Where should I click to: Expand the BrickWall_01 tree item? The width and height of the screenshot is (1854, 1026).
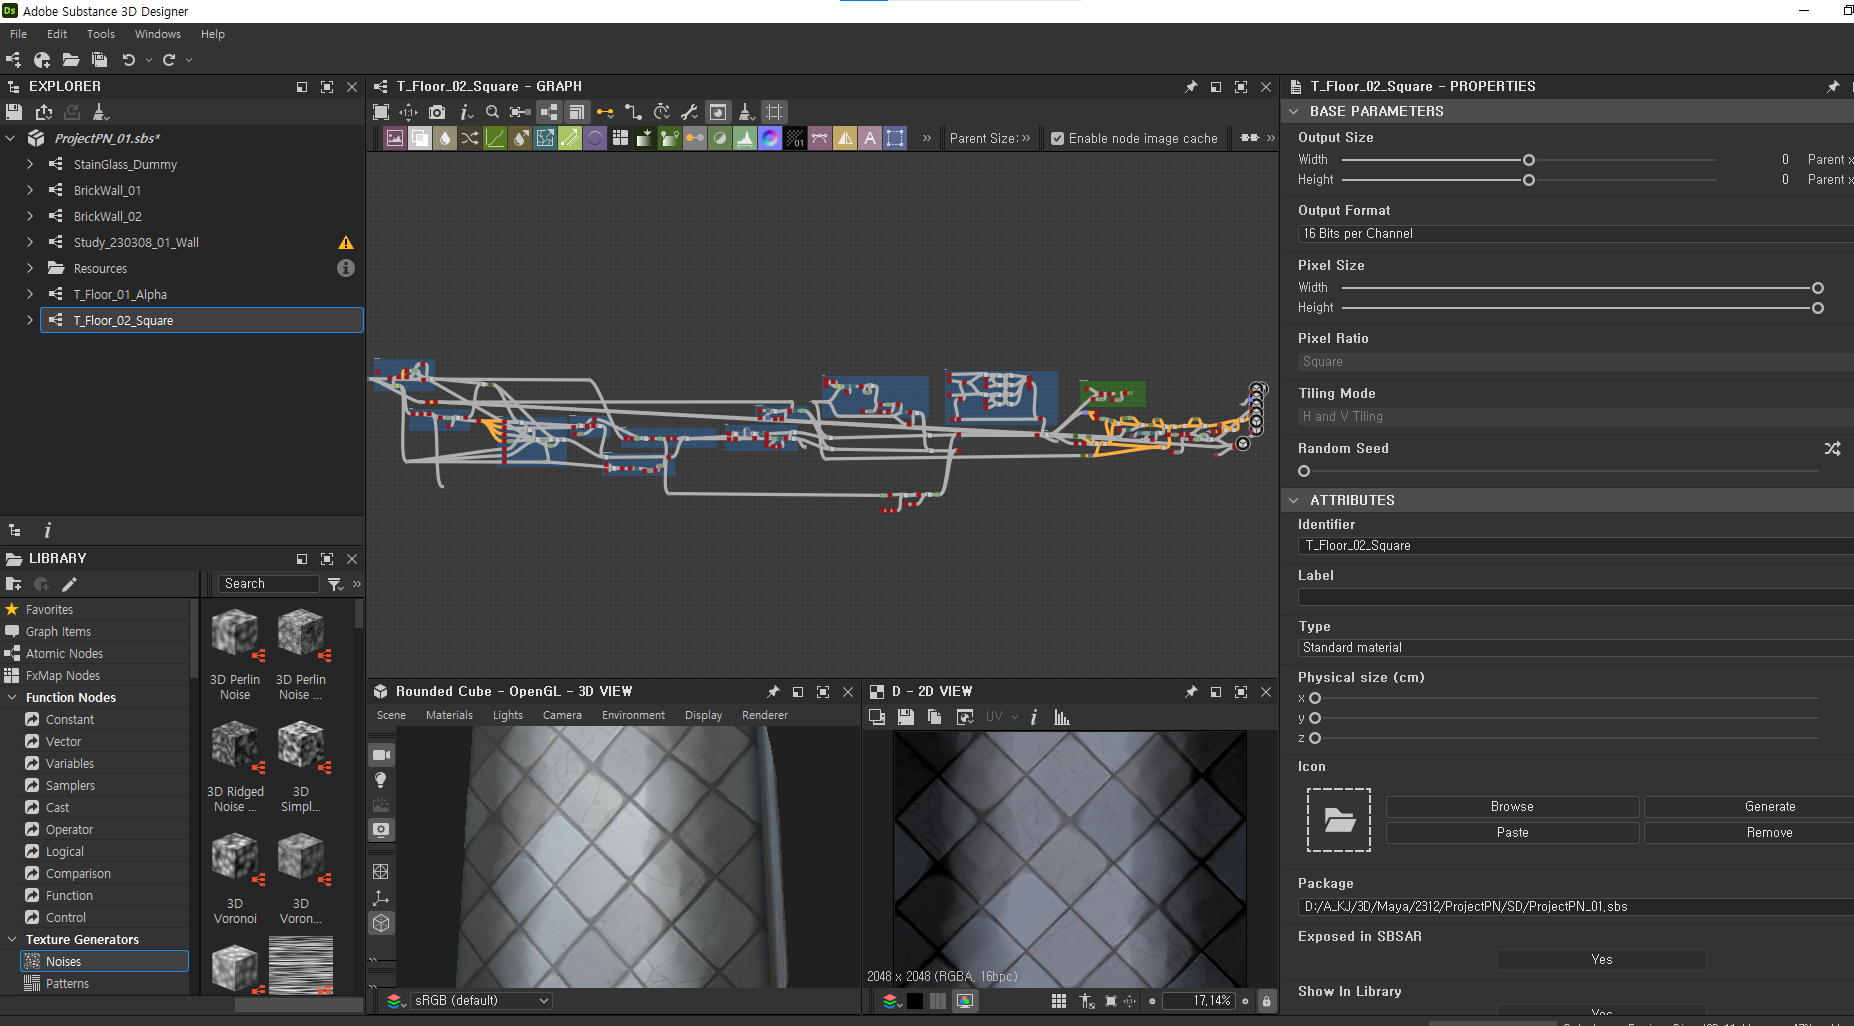pos(30,190)
